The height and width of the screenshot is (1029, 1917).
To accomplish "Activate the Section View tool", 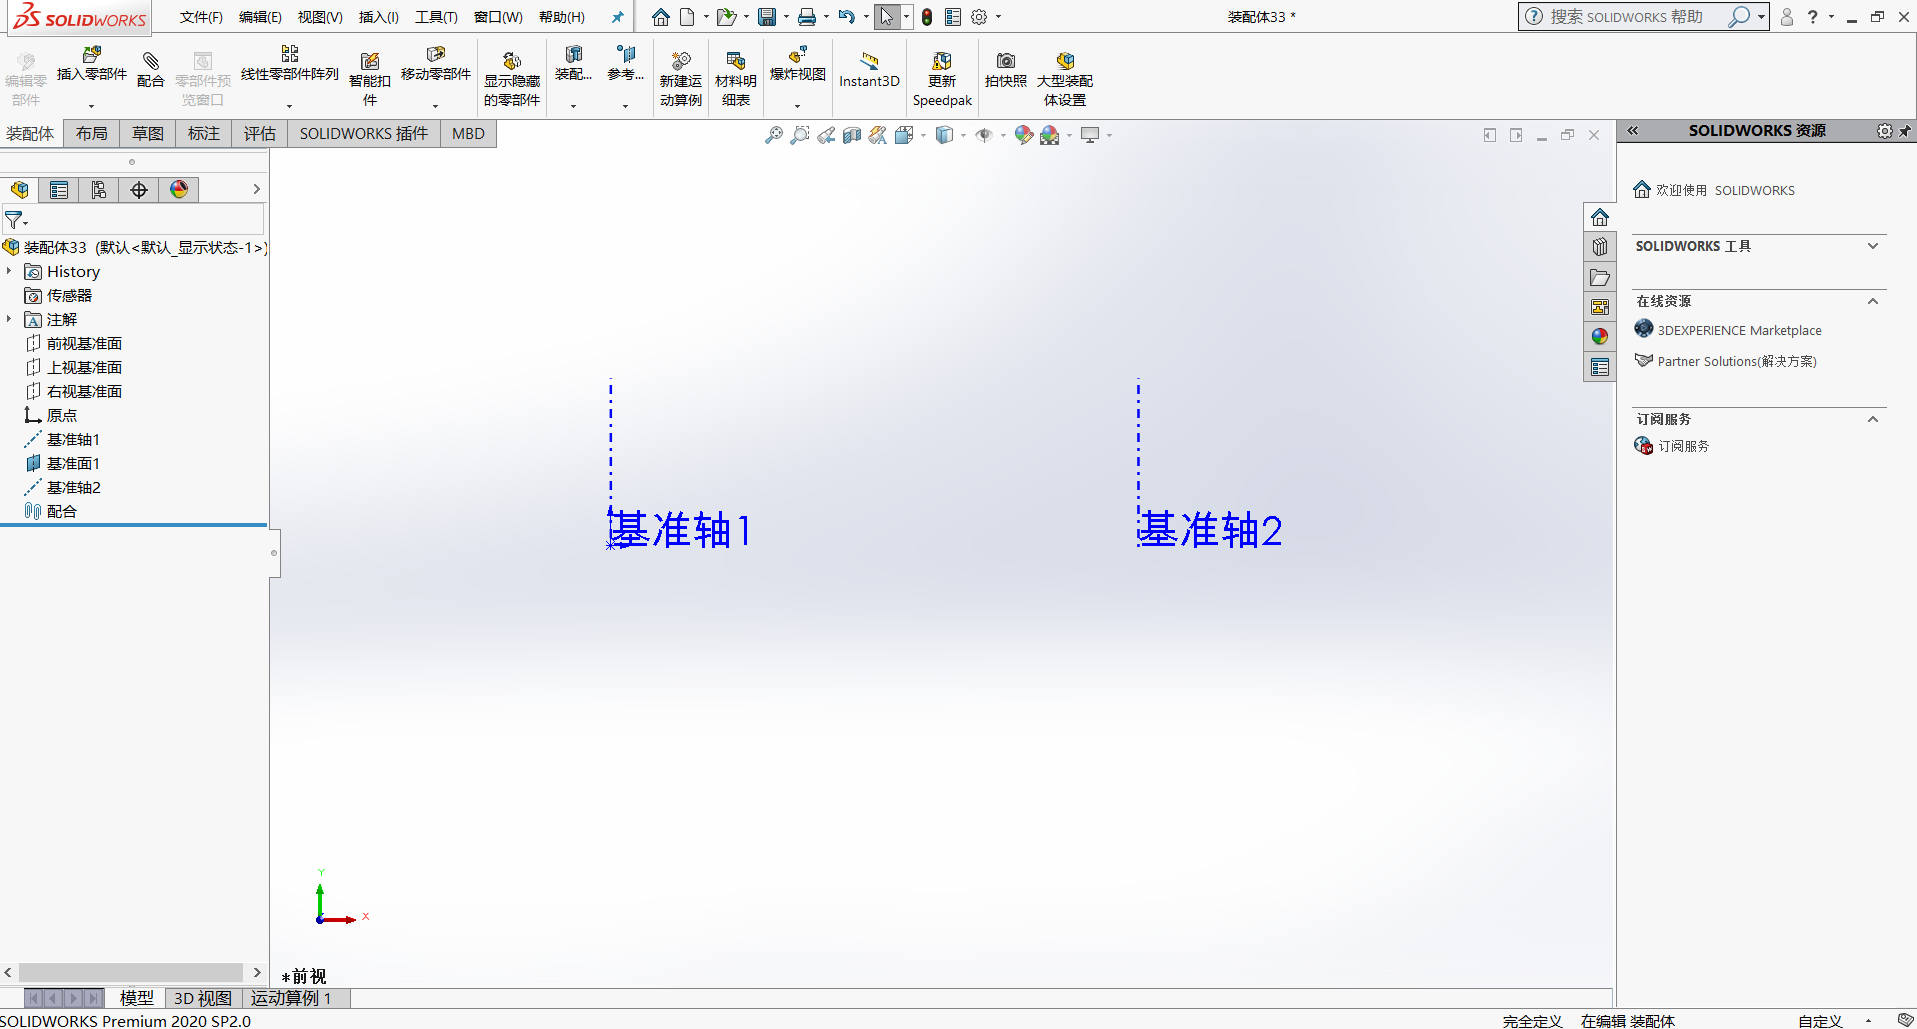I will [x=851, y=134].
